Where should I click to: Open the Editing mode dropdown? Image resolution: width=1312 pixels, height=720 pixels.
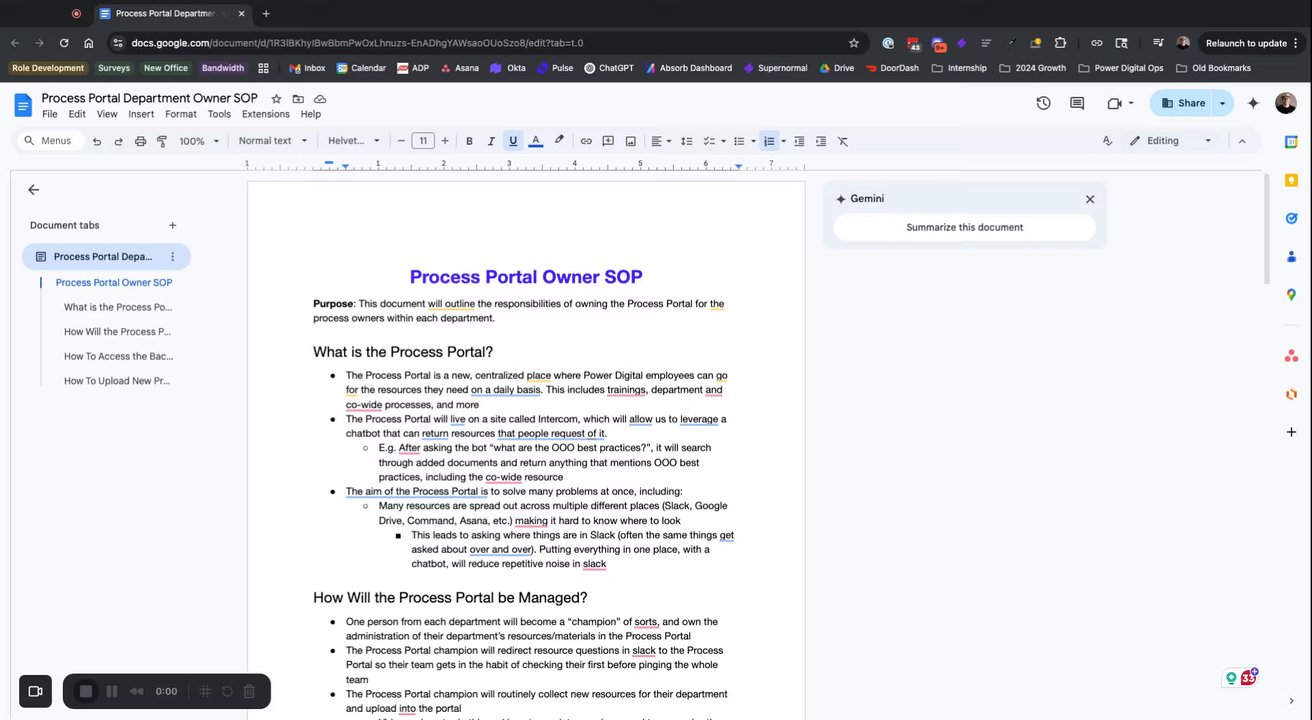point(1170,141)
